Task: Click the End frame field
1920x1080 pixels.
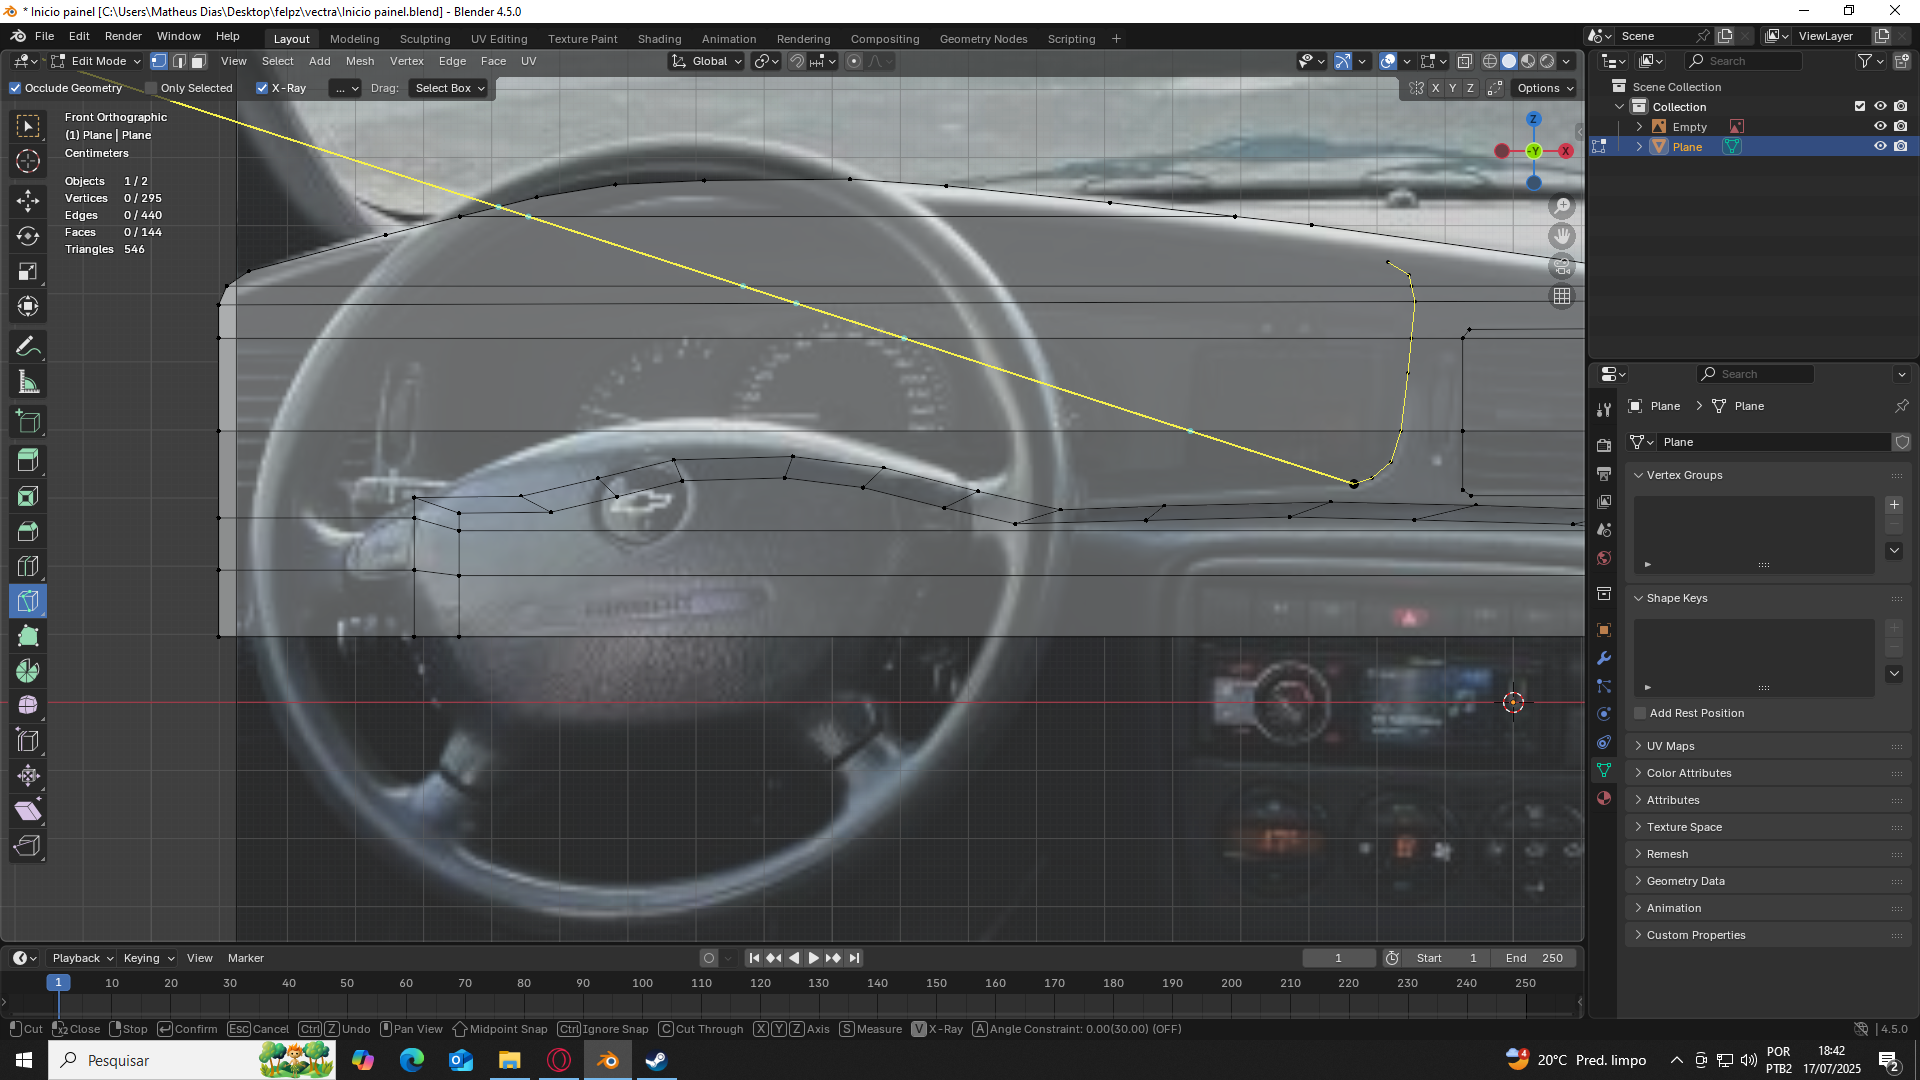Action: click(1534, 958)
